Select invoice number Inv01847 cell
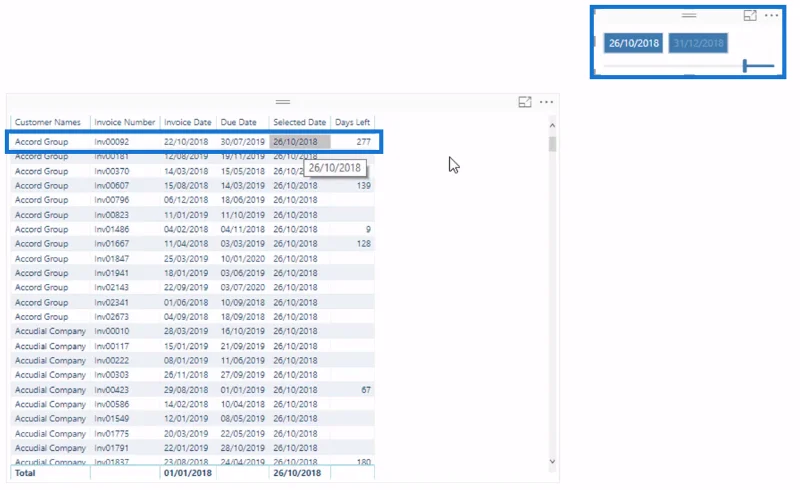The image size is (800, 490). click(x=111, y=259)
